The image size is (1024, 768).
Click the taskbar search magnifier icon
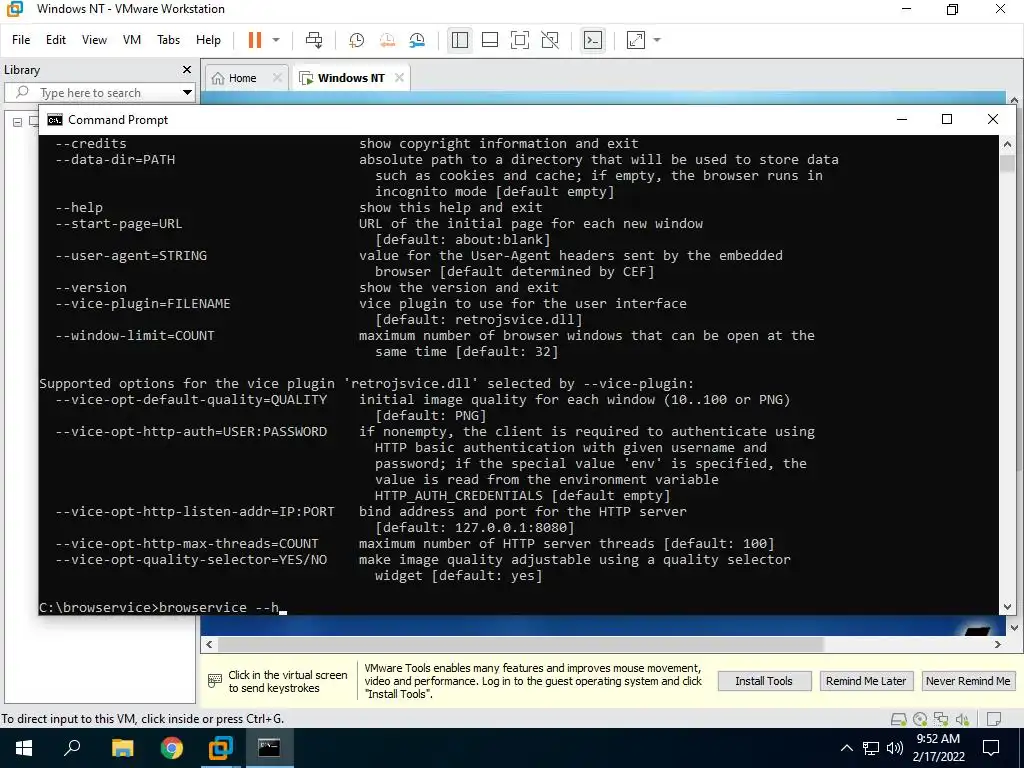click(72, 748)
